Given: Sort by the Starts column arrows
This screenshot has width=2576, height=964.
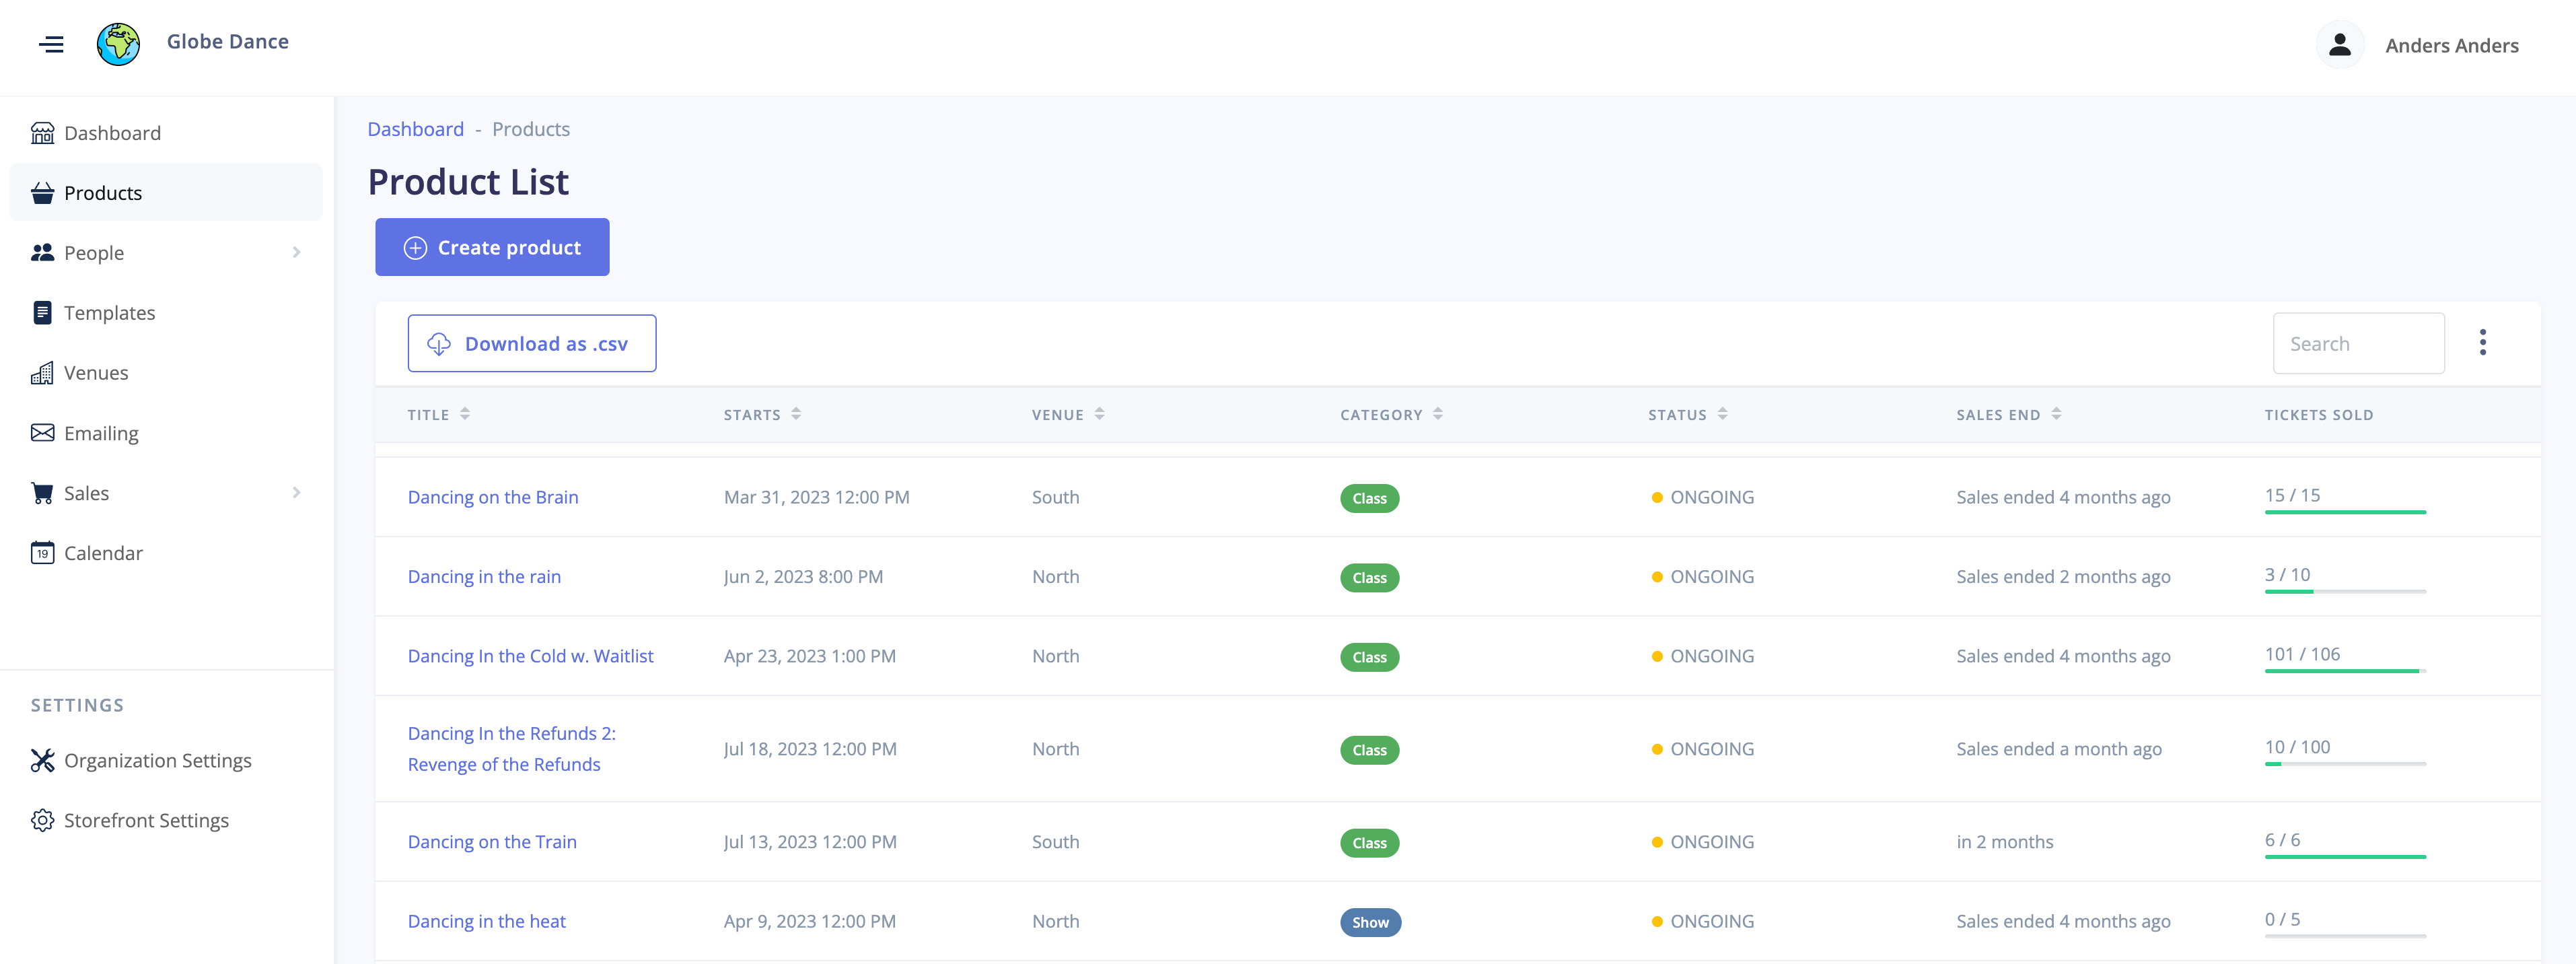Looking at the screenshot, I should pyautogui.click(x=796, y=414).
